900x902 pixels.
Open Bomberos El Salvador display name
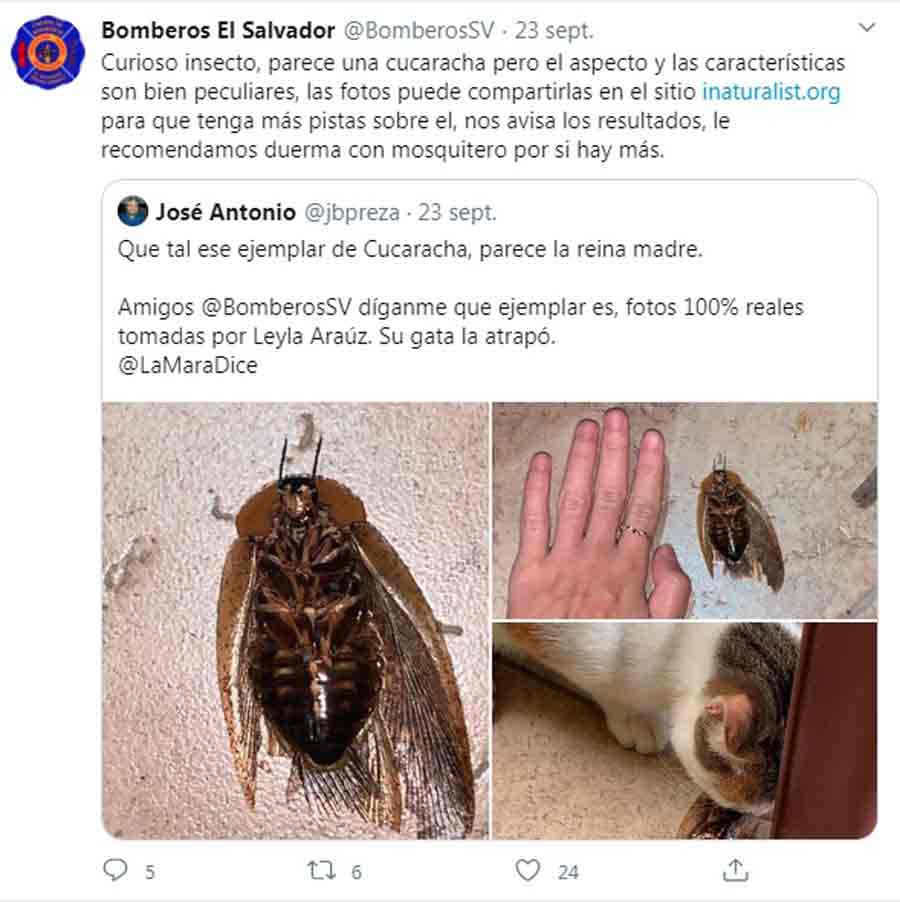coord(218,30)
